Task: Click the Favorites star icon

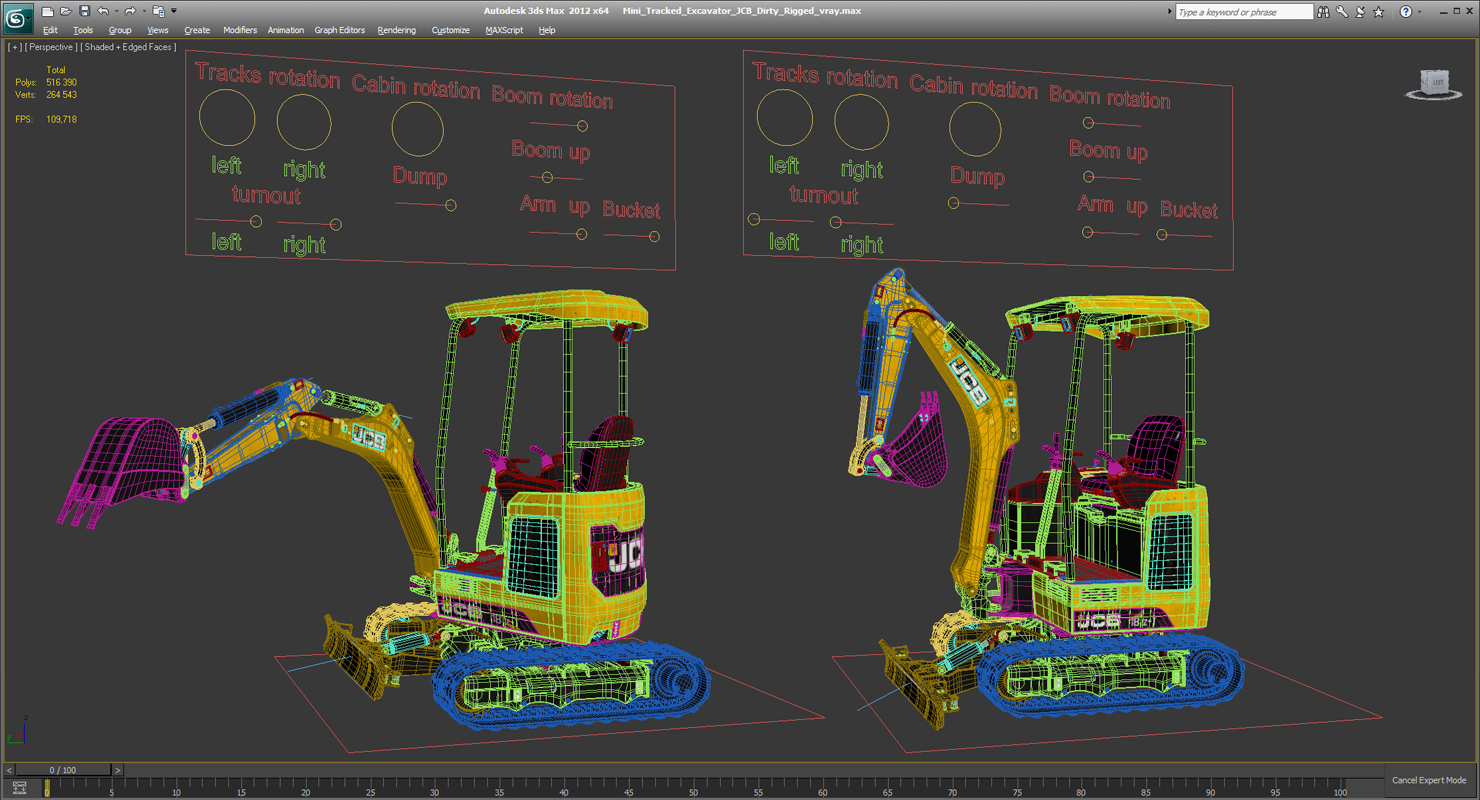Action: click(x=1379, y=12)
